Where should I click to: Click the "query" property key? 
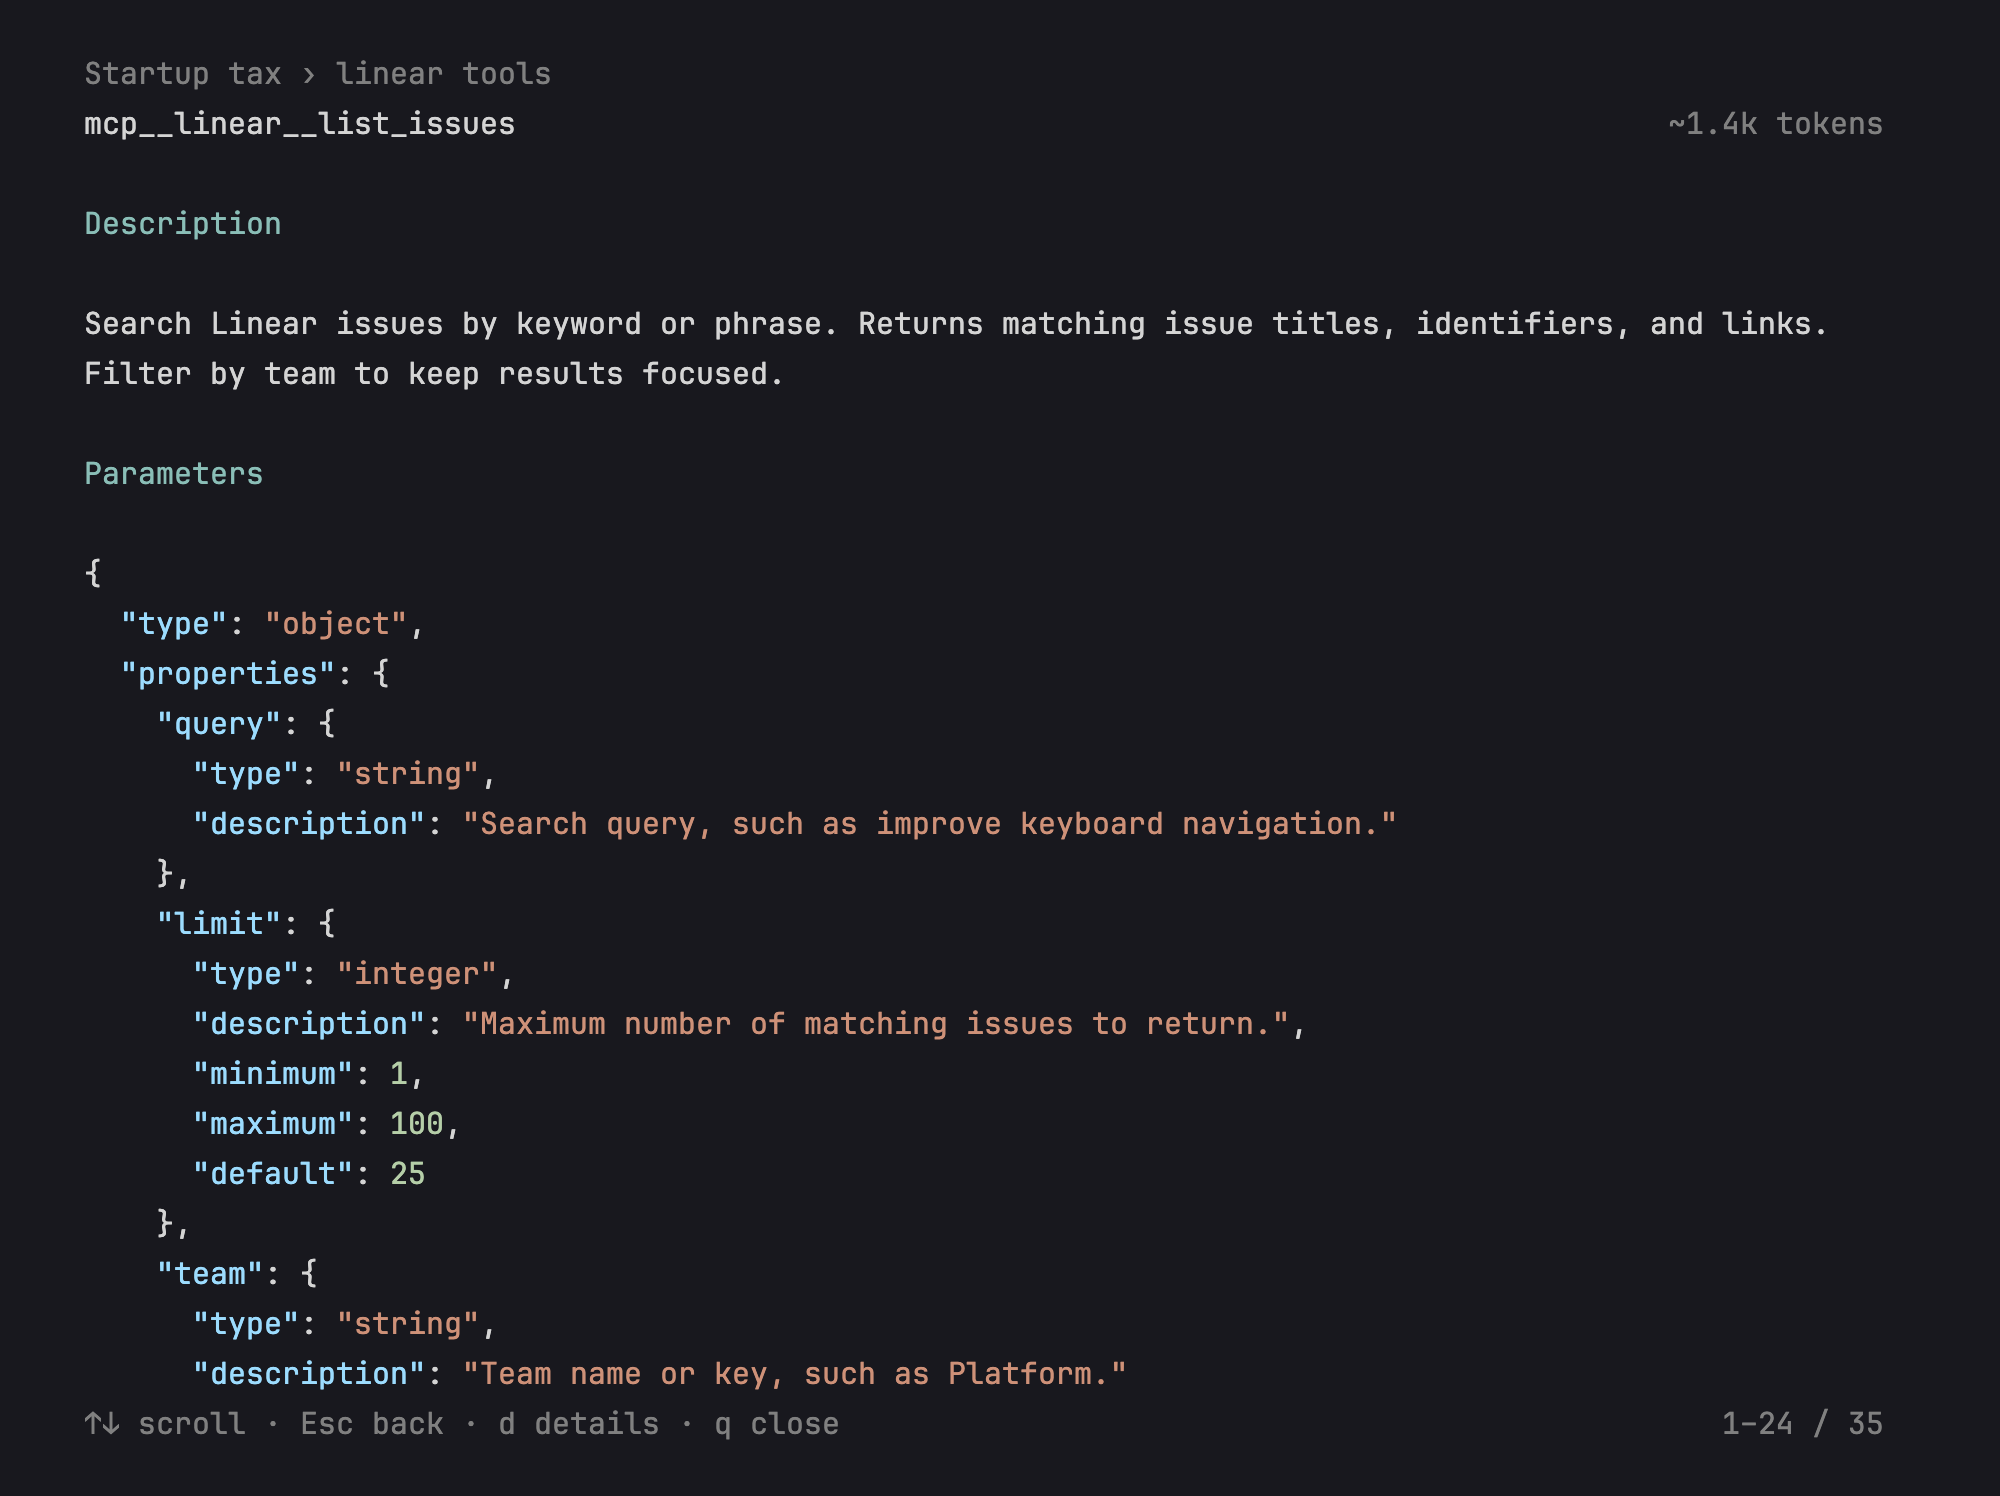(219, 724)
